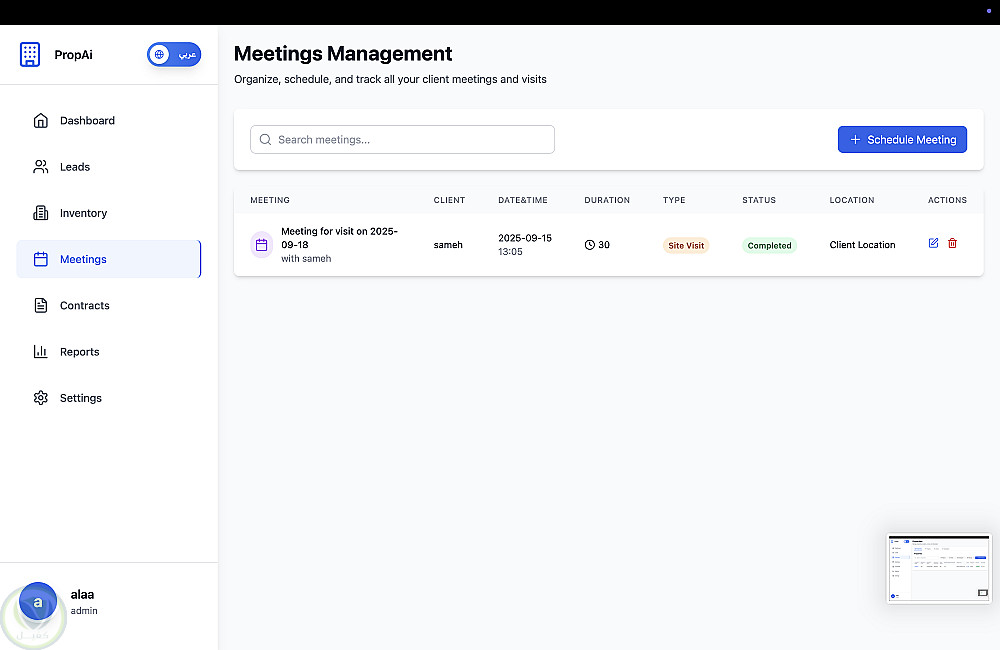The image size is (1000, 650).
Task: Click the Inventory building icon
Action: (x=41, y=213)
